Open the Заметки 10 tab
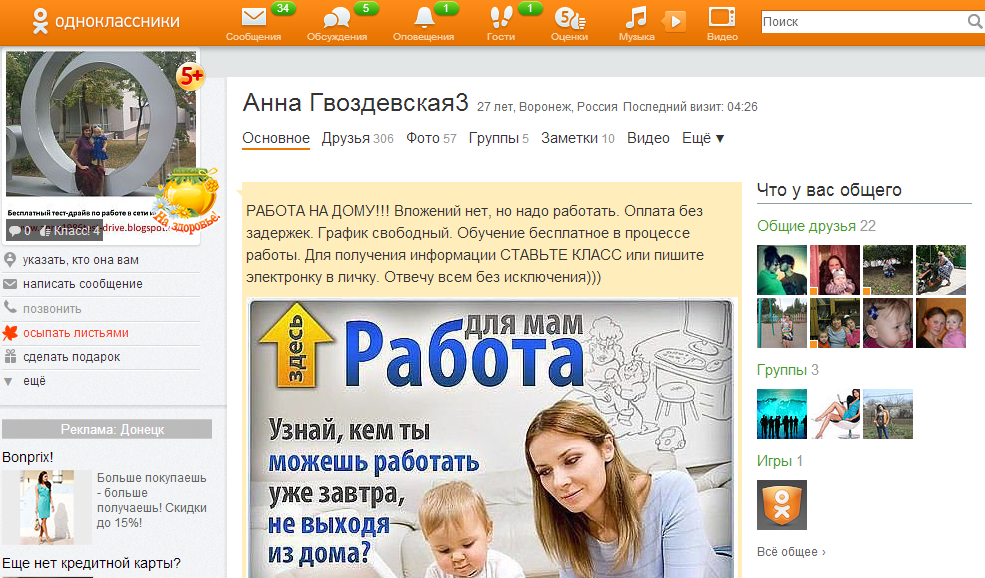This screenshot has width=985, height=578. [x=578, y=138]
